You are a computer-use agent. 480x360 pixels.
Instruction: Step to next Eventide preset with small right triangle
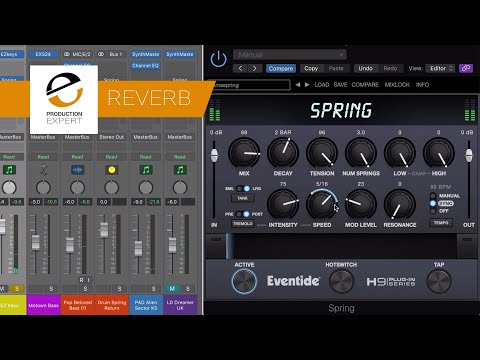point(307,85)
